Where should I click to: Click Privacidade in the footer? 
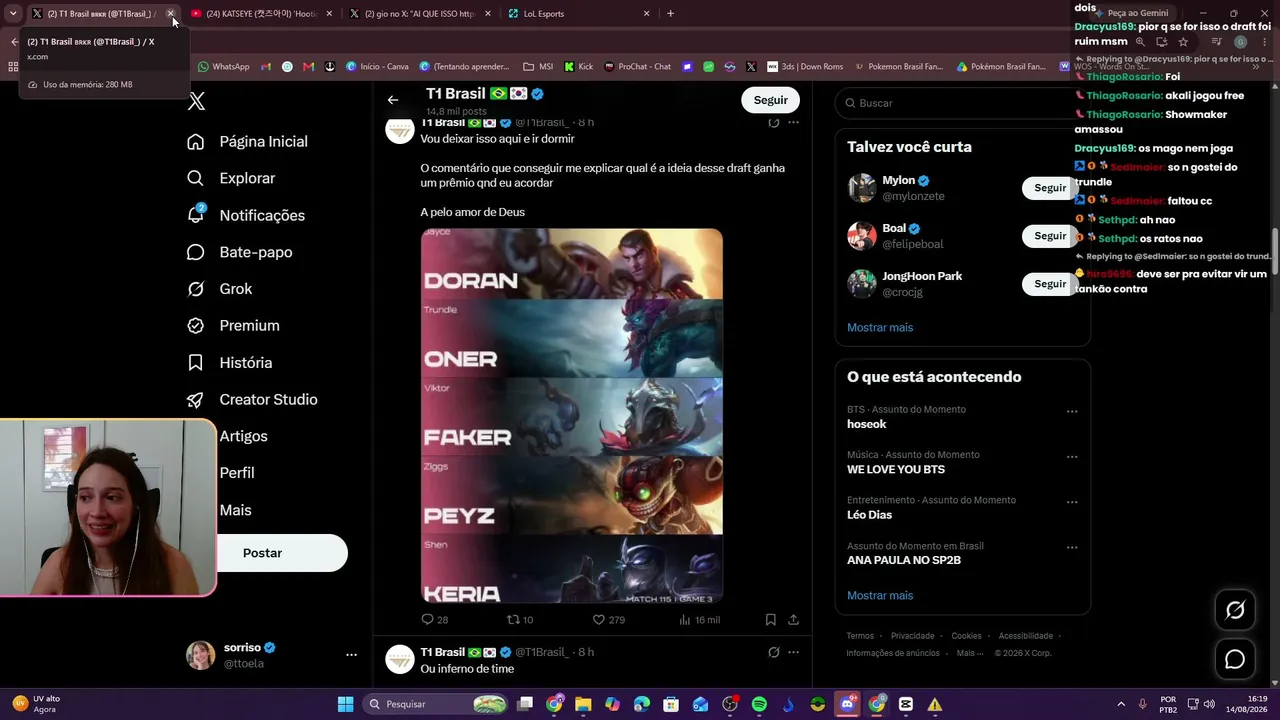click(912, 636)
